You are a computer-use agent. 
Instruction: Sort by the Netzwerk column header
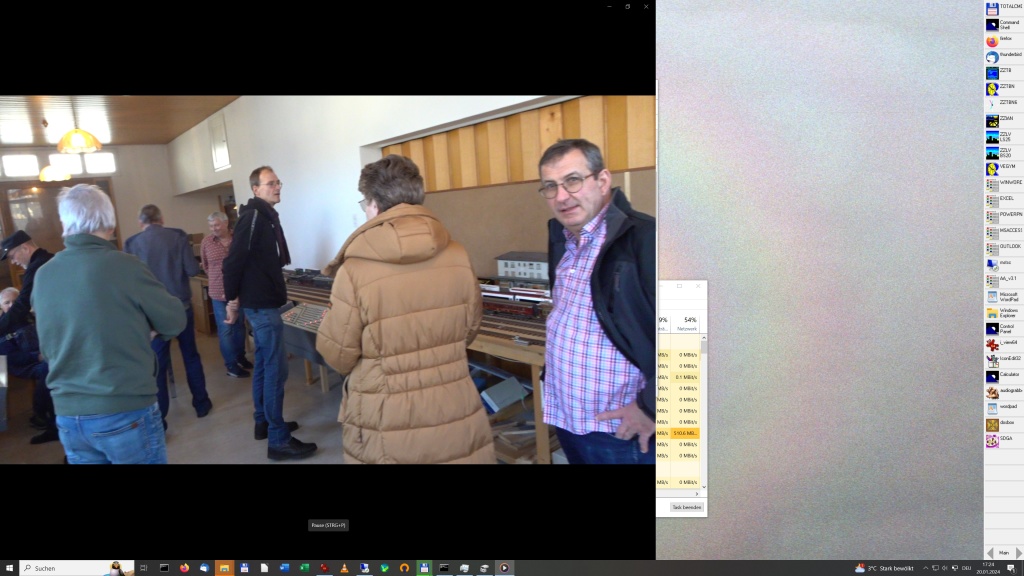[x=689, y=323]
